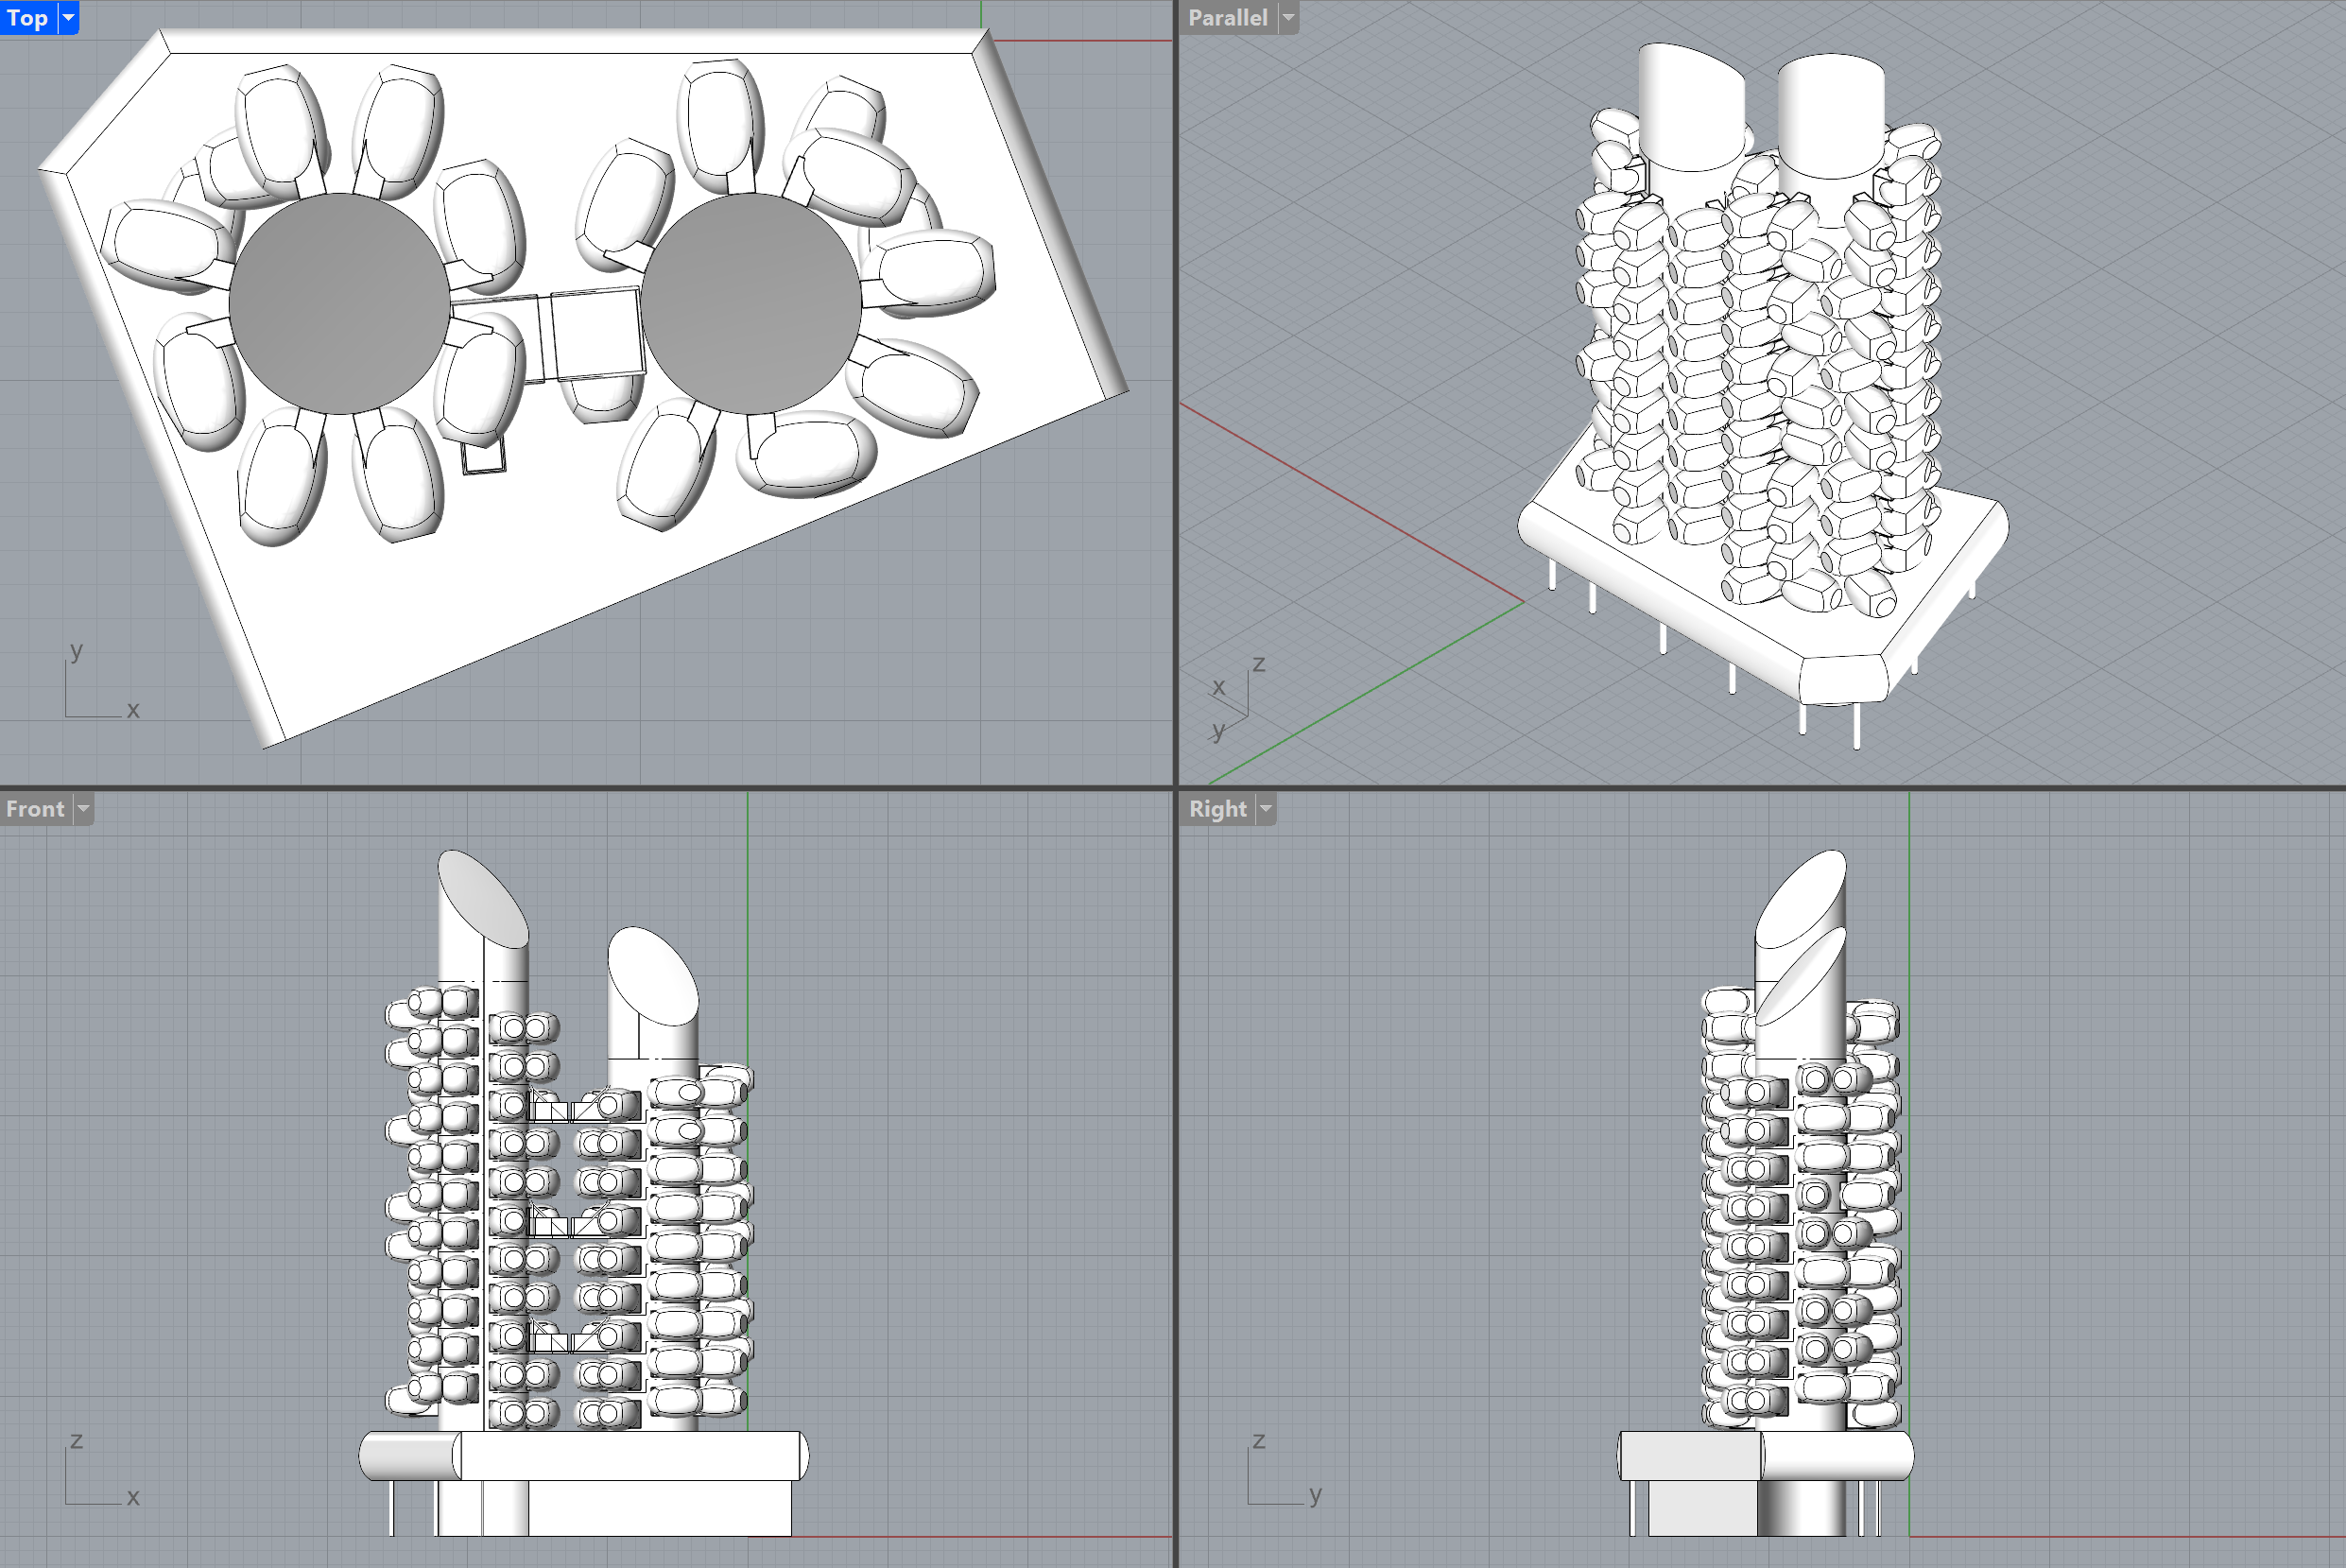Click the Parallel viewport title label
Image resolution: width=2346 pixels, height=1568 pixels.
point(1227,17)
